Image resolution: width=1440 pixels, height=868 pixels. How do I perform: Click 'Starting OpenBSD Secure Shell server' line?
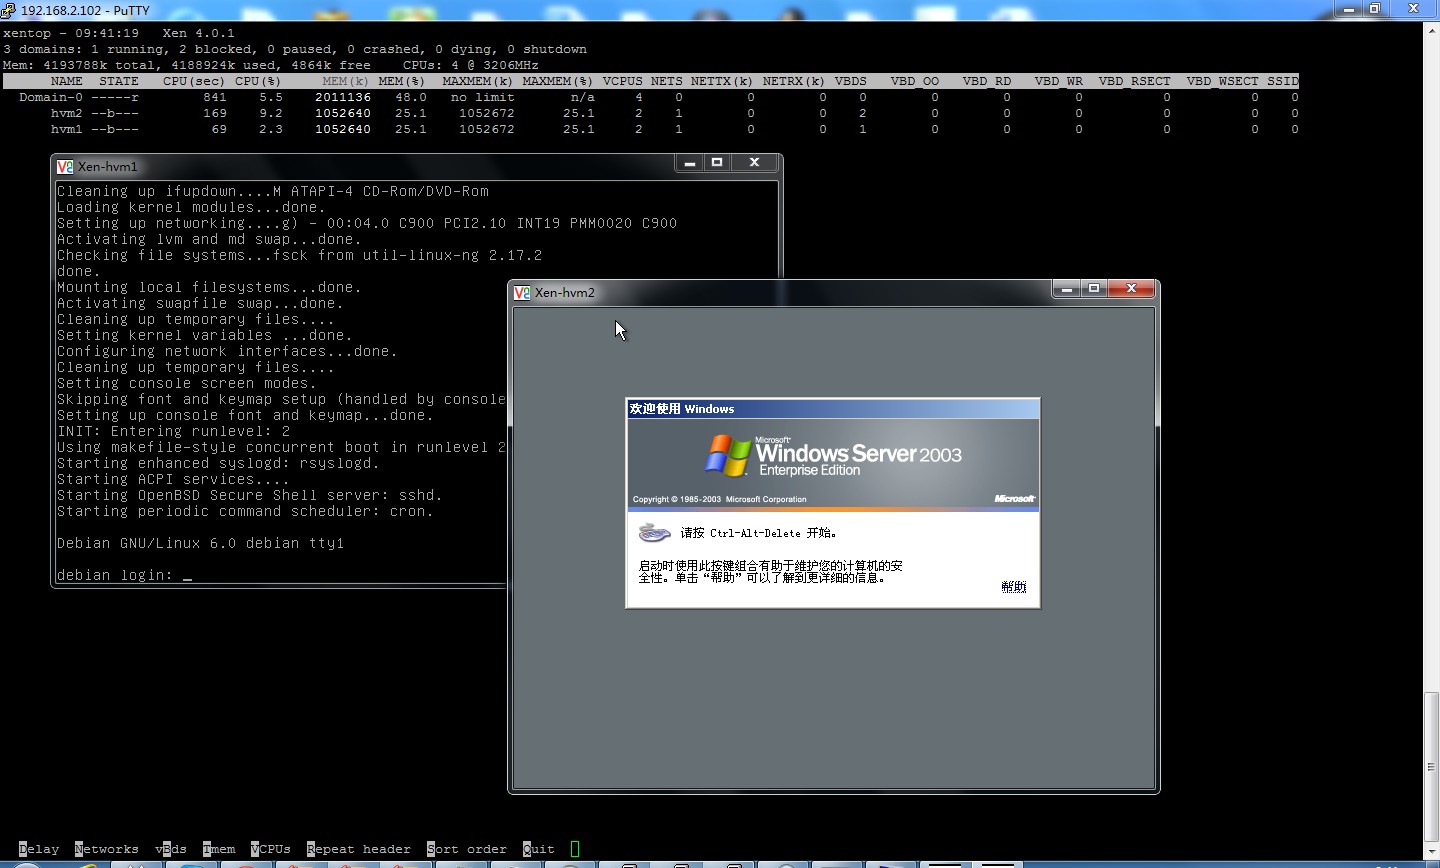pos(250,495)
